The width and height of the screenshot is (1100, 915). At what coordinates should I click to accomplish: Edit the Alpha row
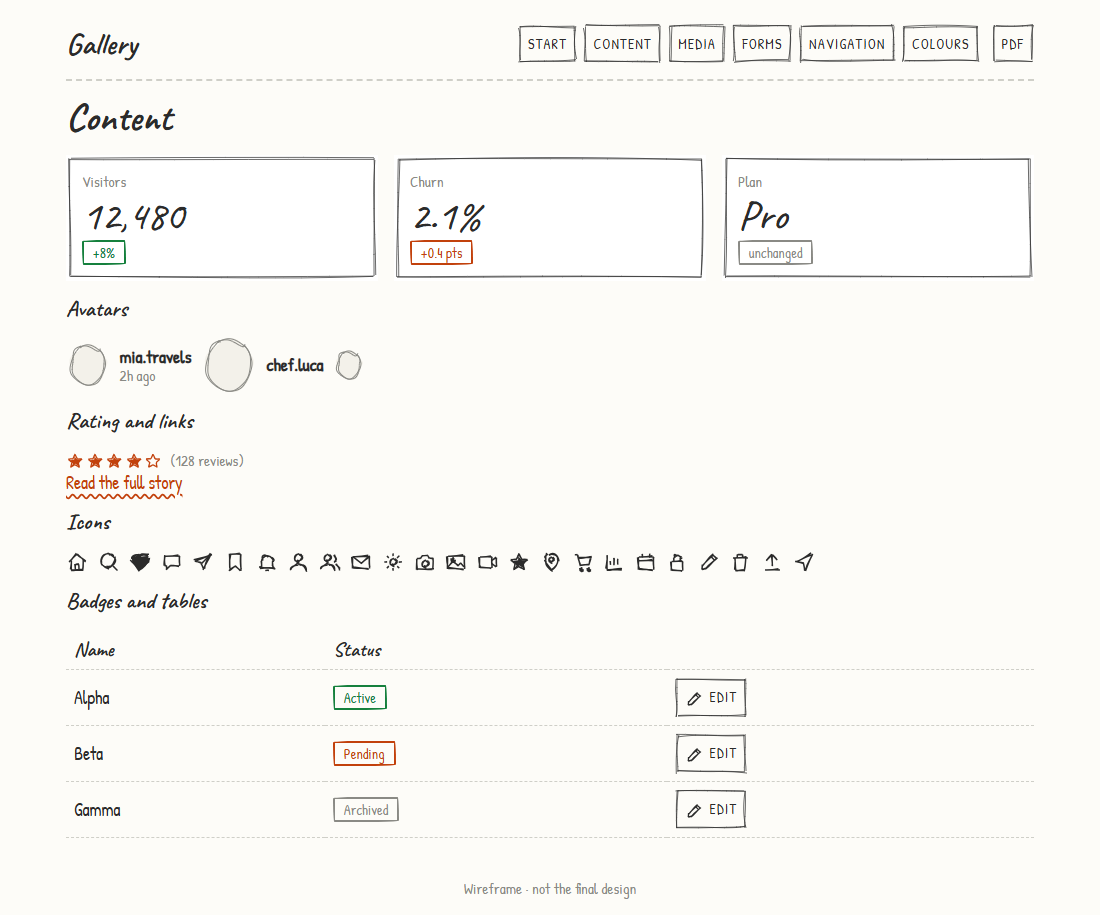click(711, 697)
